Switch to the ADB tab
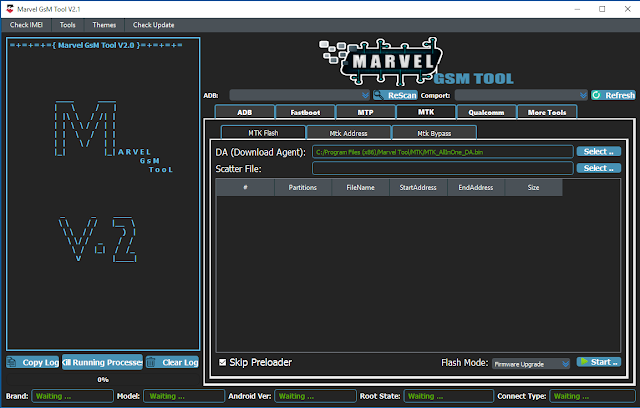The width and height of the screenshot is (640, 408). [x=244, y=112]
